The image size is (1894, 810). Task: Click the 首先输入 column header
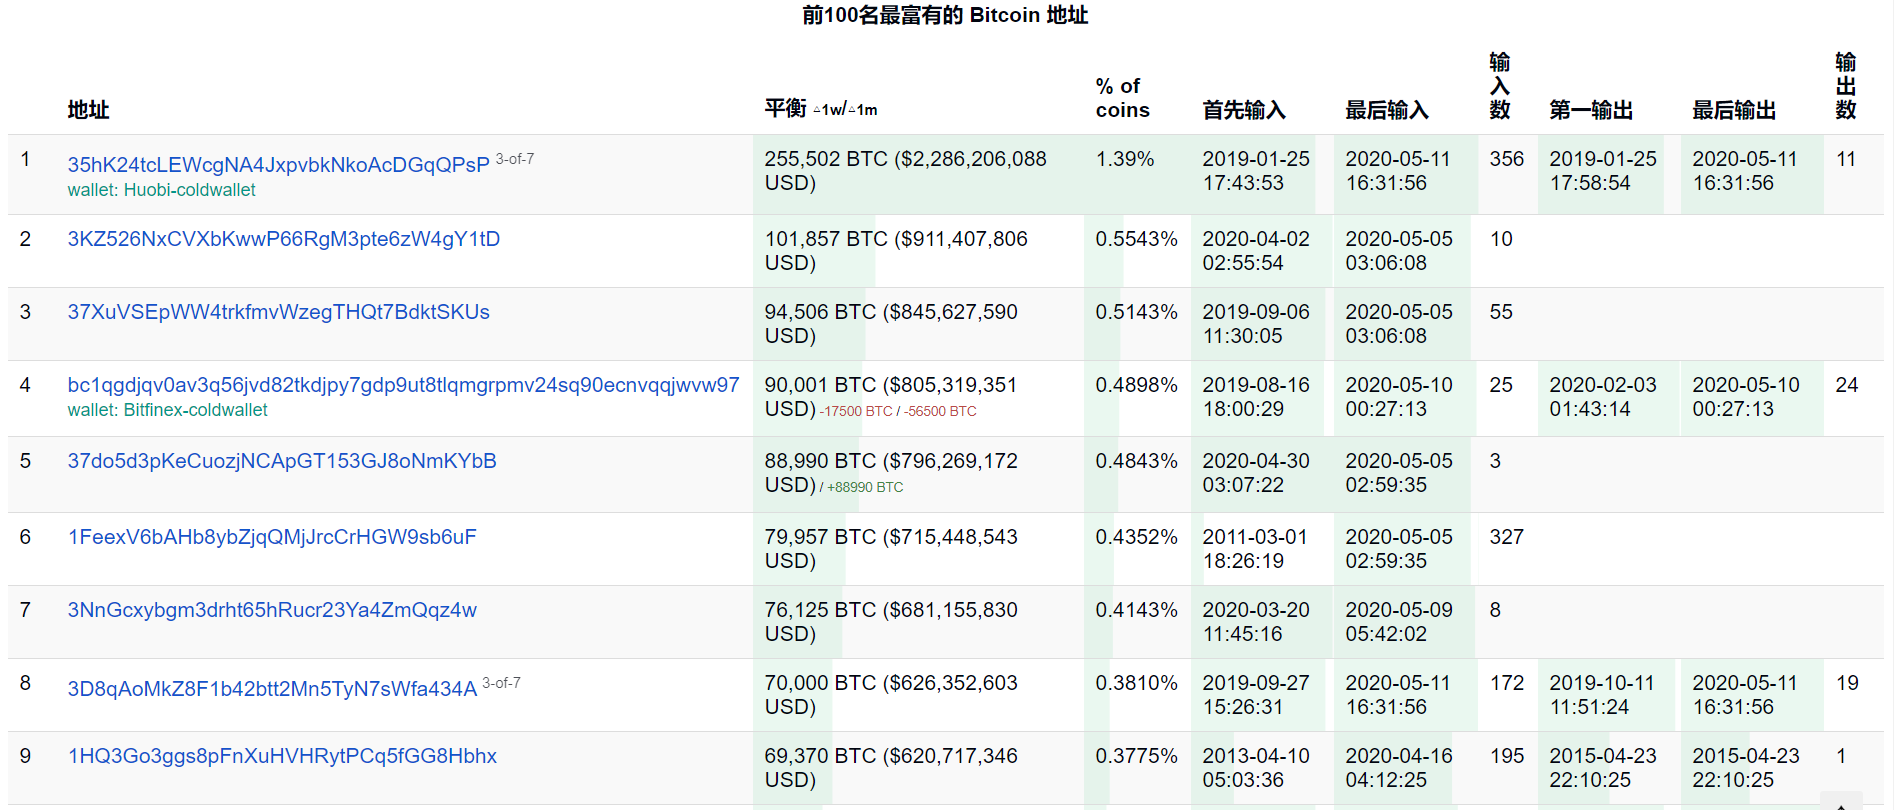[x=1243, y=110]
